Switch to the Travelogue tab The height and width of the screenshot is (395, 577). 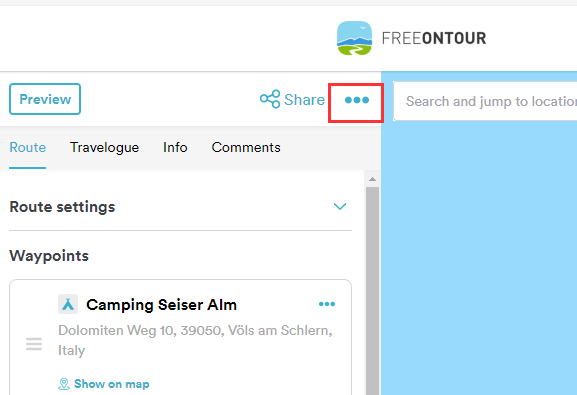[x=105, y=147]
